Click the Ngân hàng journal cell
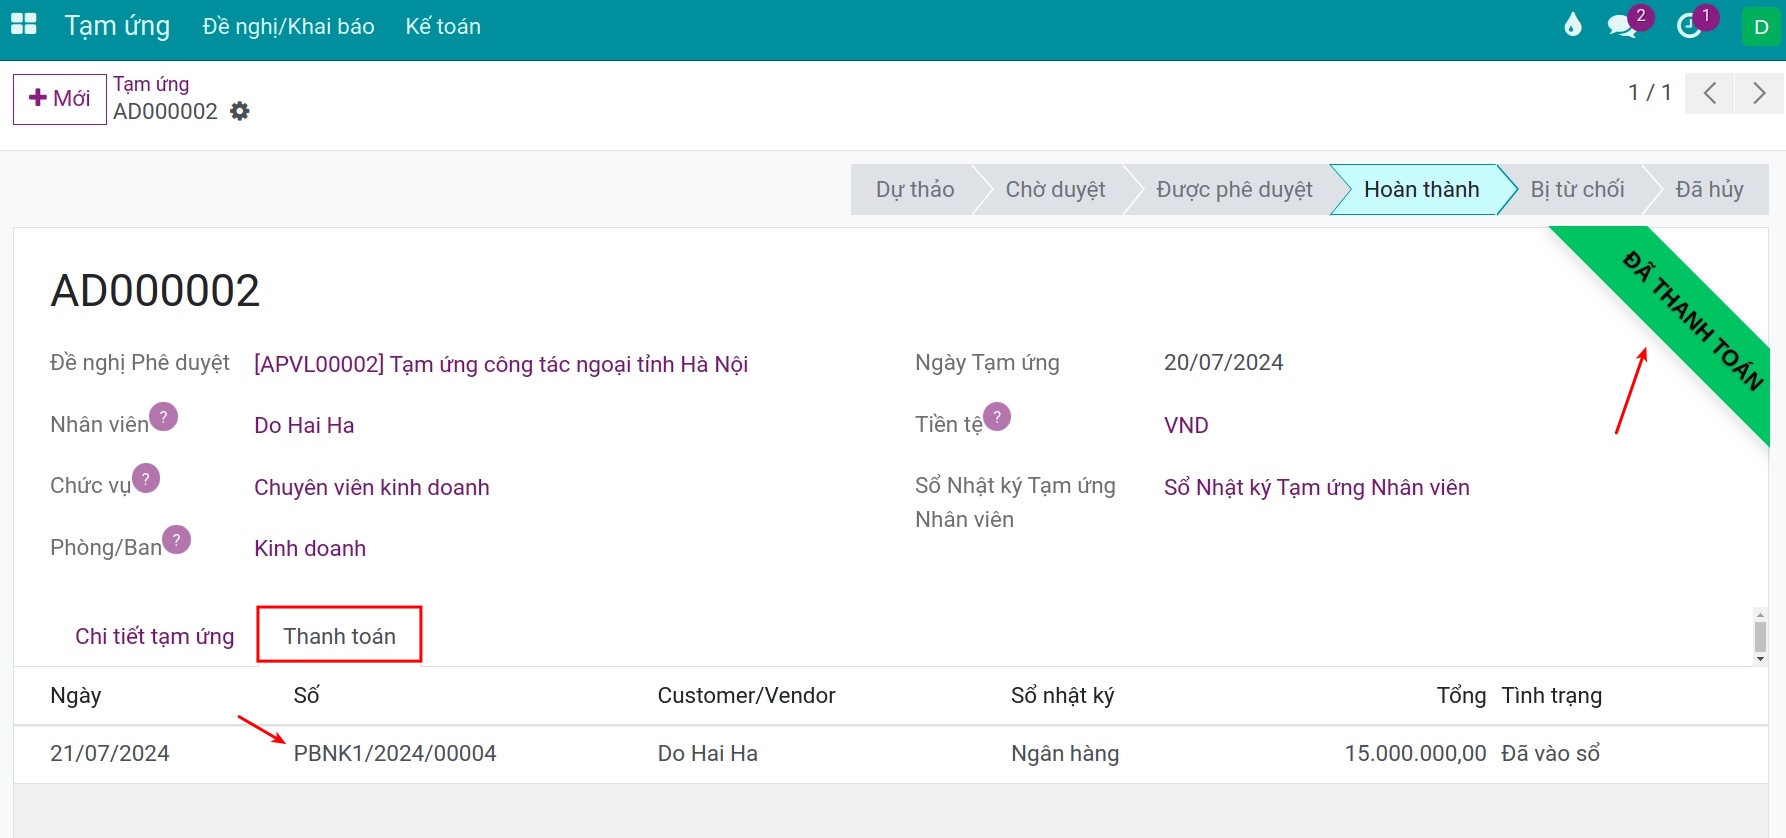 (x=1065, y=754)
